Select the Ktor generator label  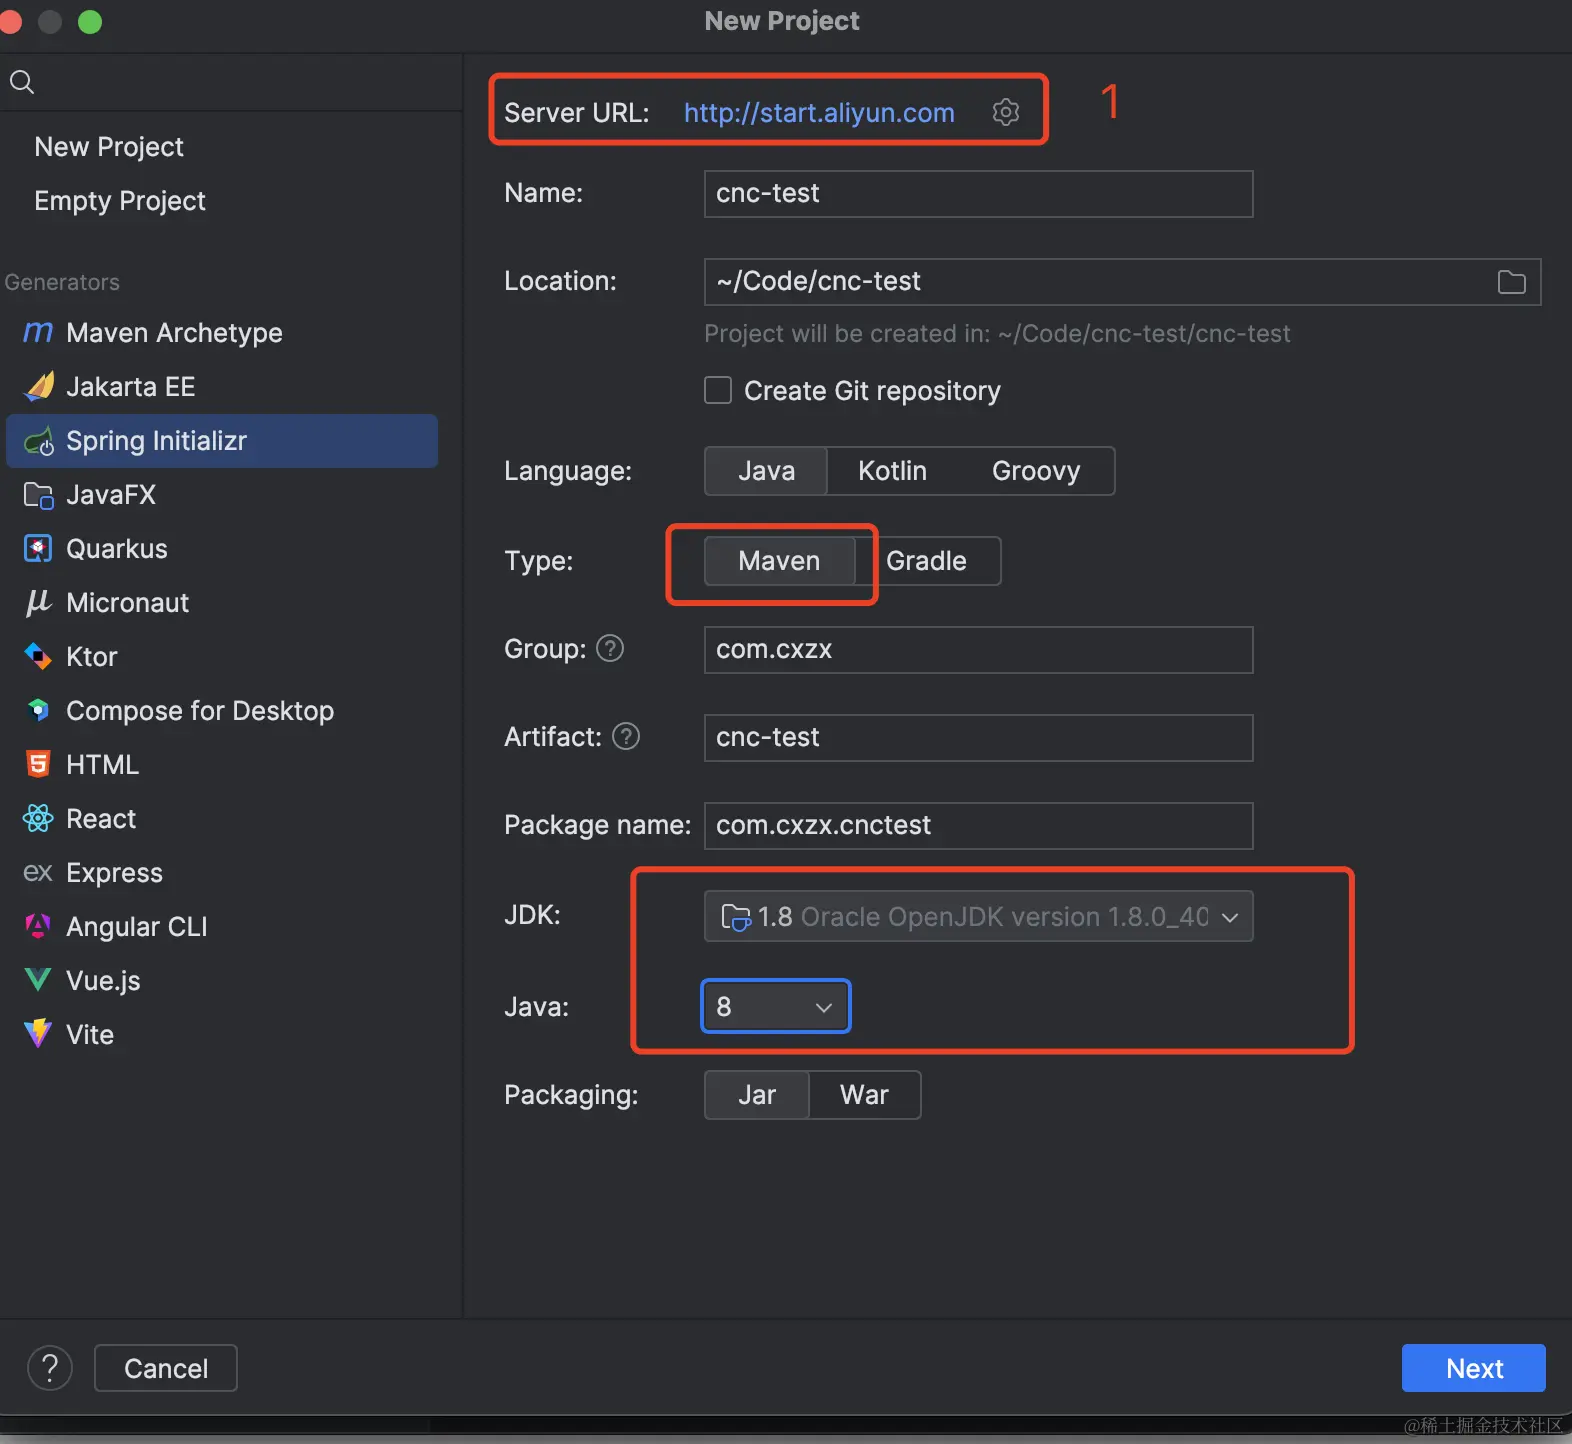coord(92,657)
